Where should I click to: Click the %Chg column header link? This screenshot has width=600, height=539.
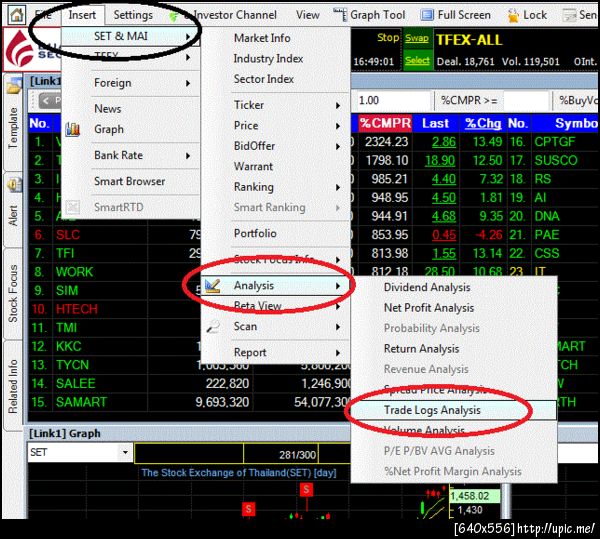483,123
